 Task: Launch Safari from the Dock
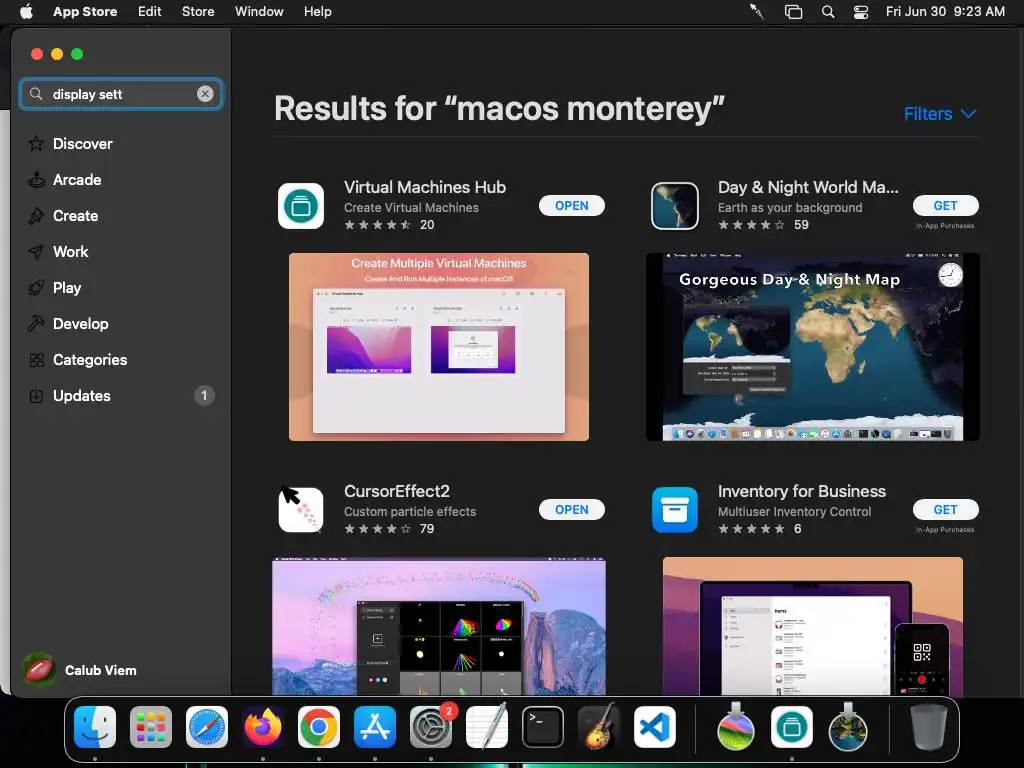pyautogui.click(x=207, y=727)
